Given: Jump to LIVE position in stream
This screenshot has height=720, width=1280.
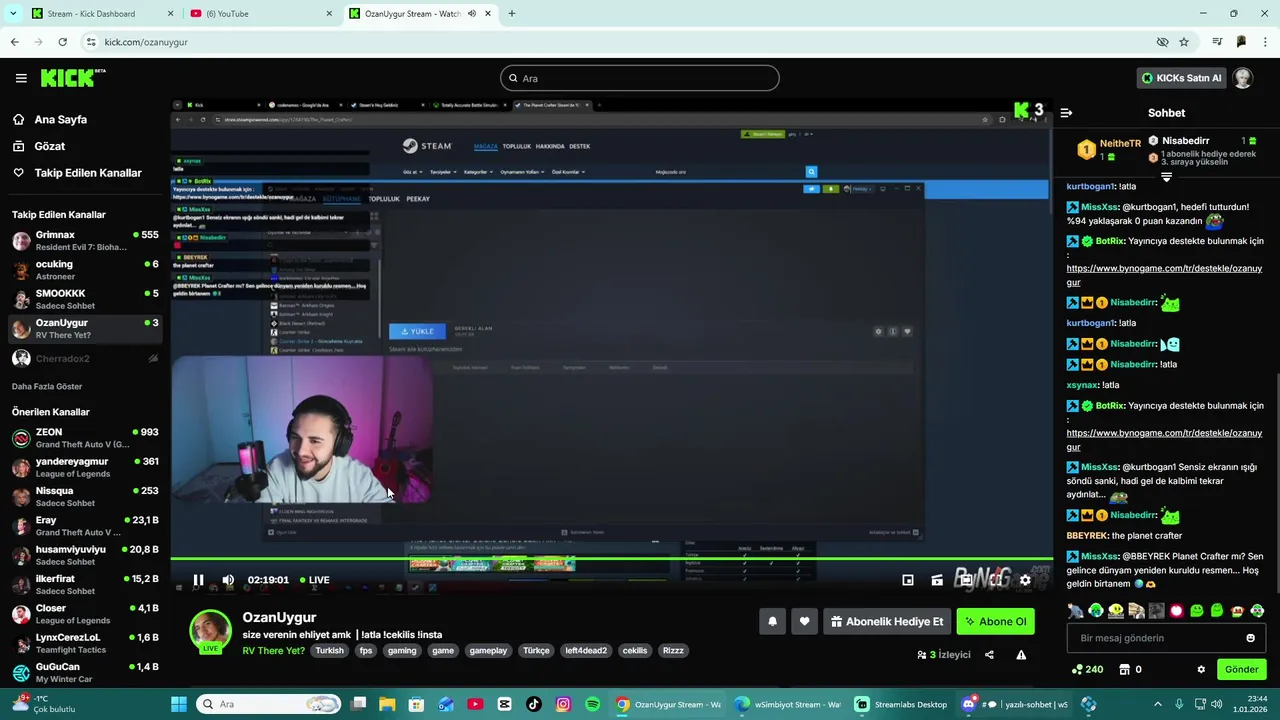Looking at the screenshot, I should coord(313,580).
